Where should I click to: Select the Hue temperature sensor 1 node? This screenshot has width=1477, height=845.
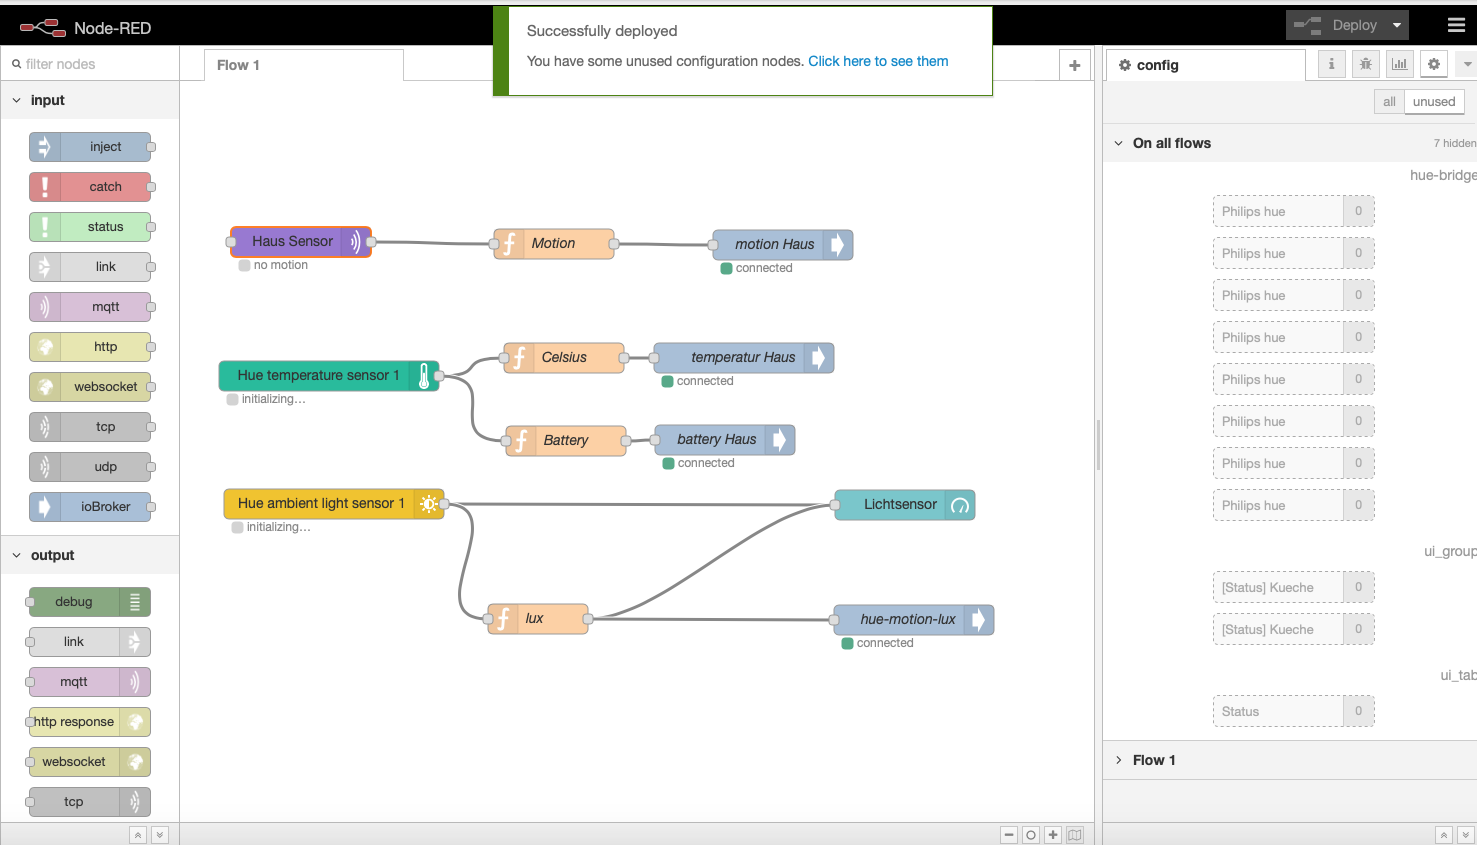pyautogui.click(x=329, y=376)
